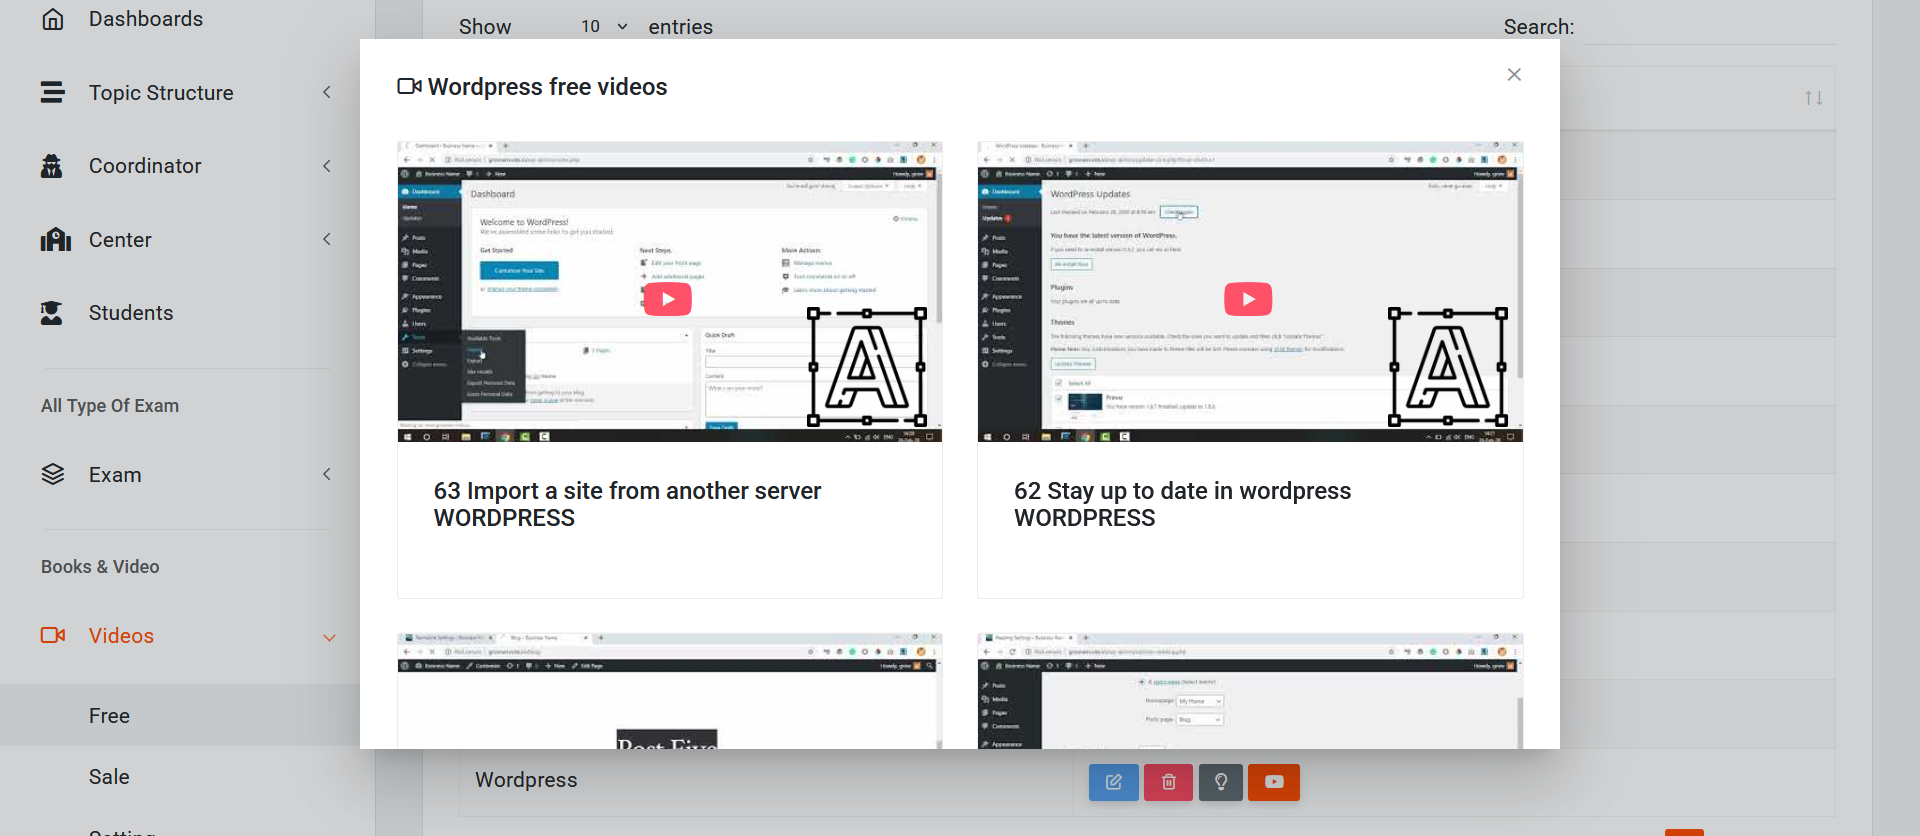
Task: Click the Students icon in sidebar
Action: [52, 313]
